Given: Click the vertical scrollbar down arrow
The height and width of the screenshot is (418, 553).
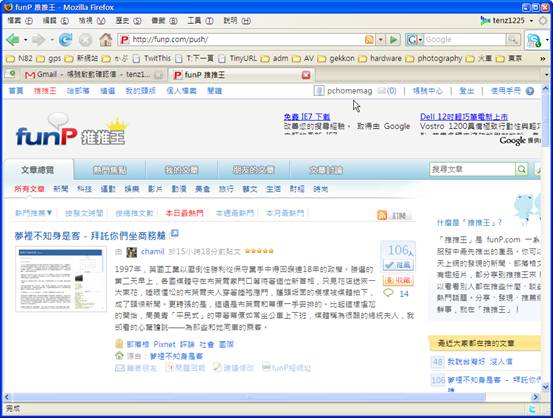Looking at the screenshot, I should [x=545, y=387].
